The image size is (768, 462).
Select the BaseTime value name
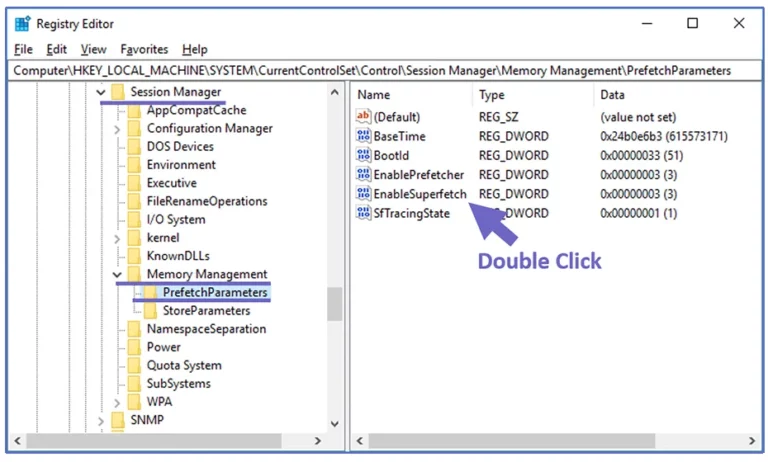coord(399,136)
